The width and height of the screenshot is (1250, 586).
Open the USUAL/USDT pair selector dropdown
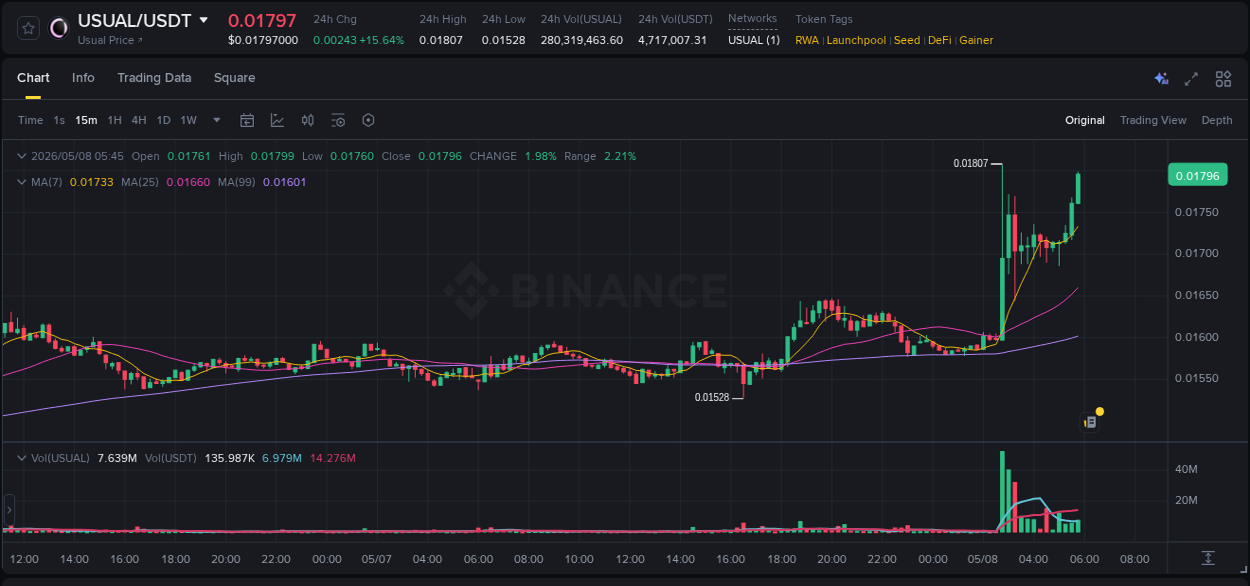204,20
